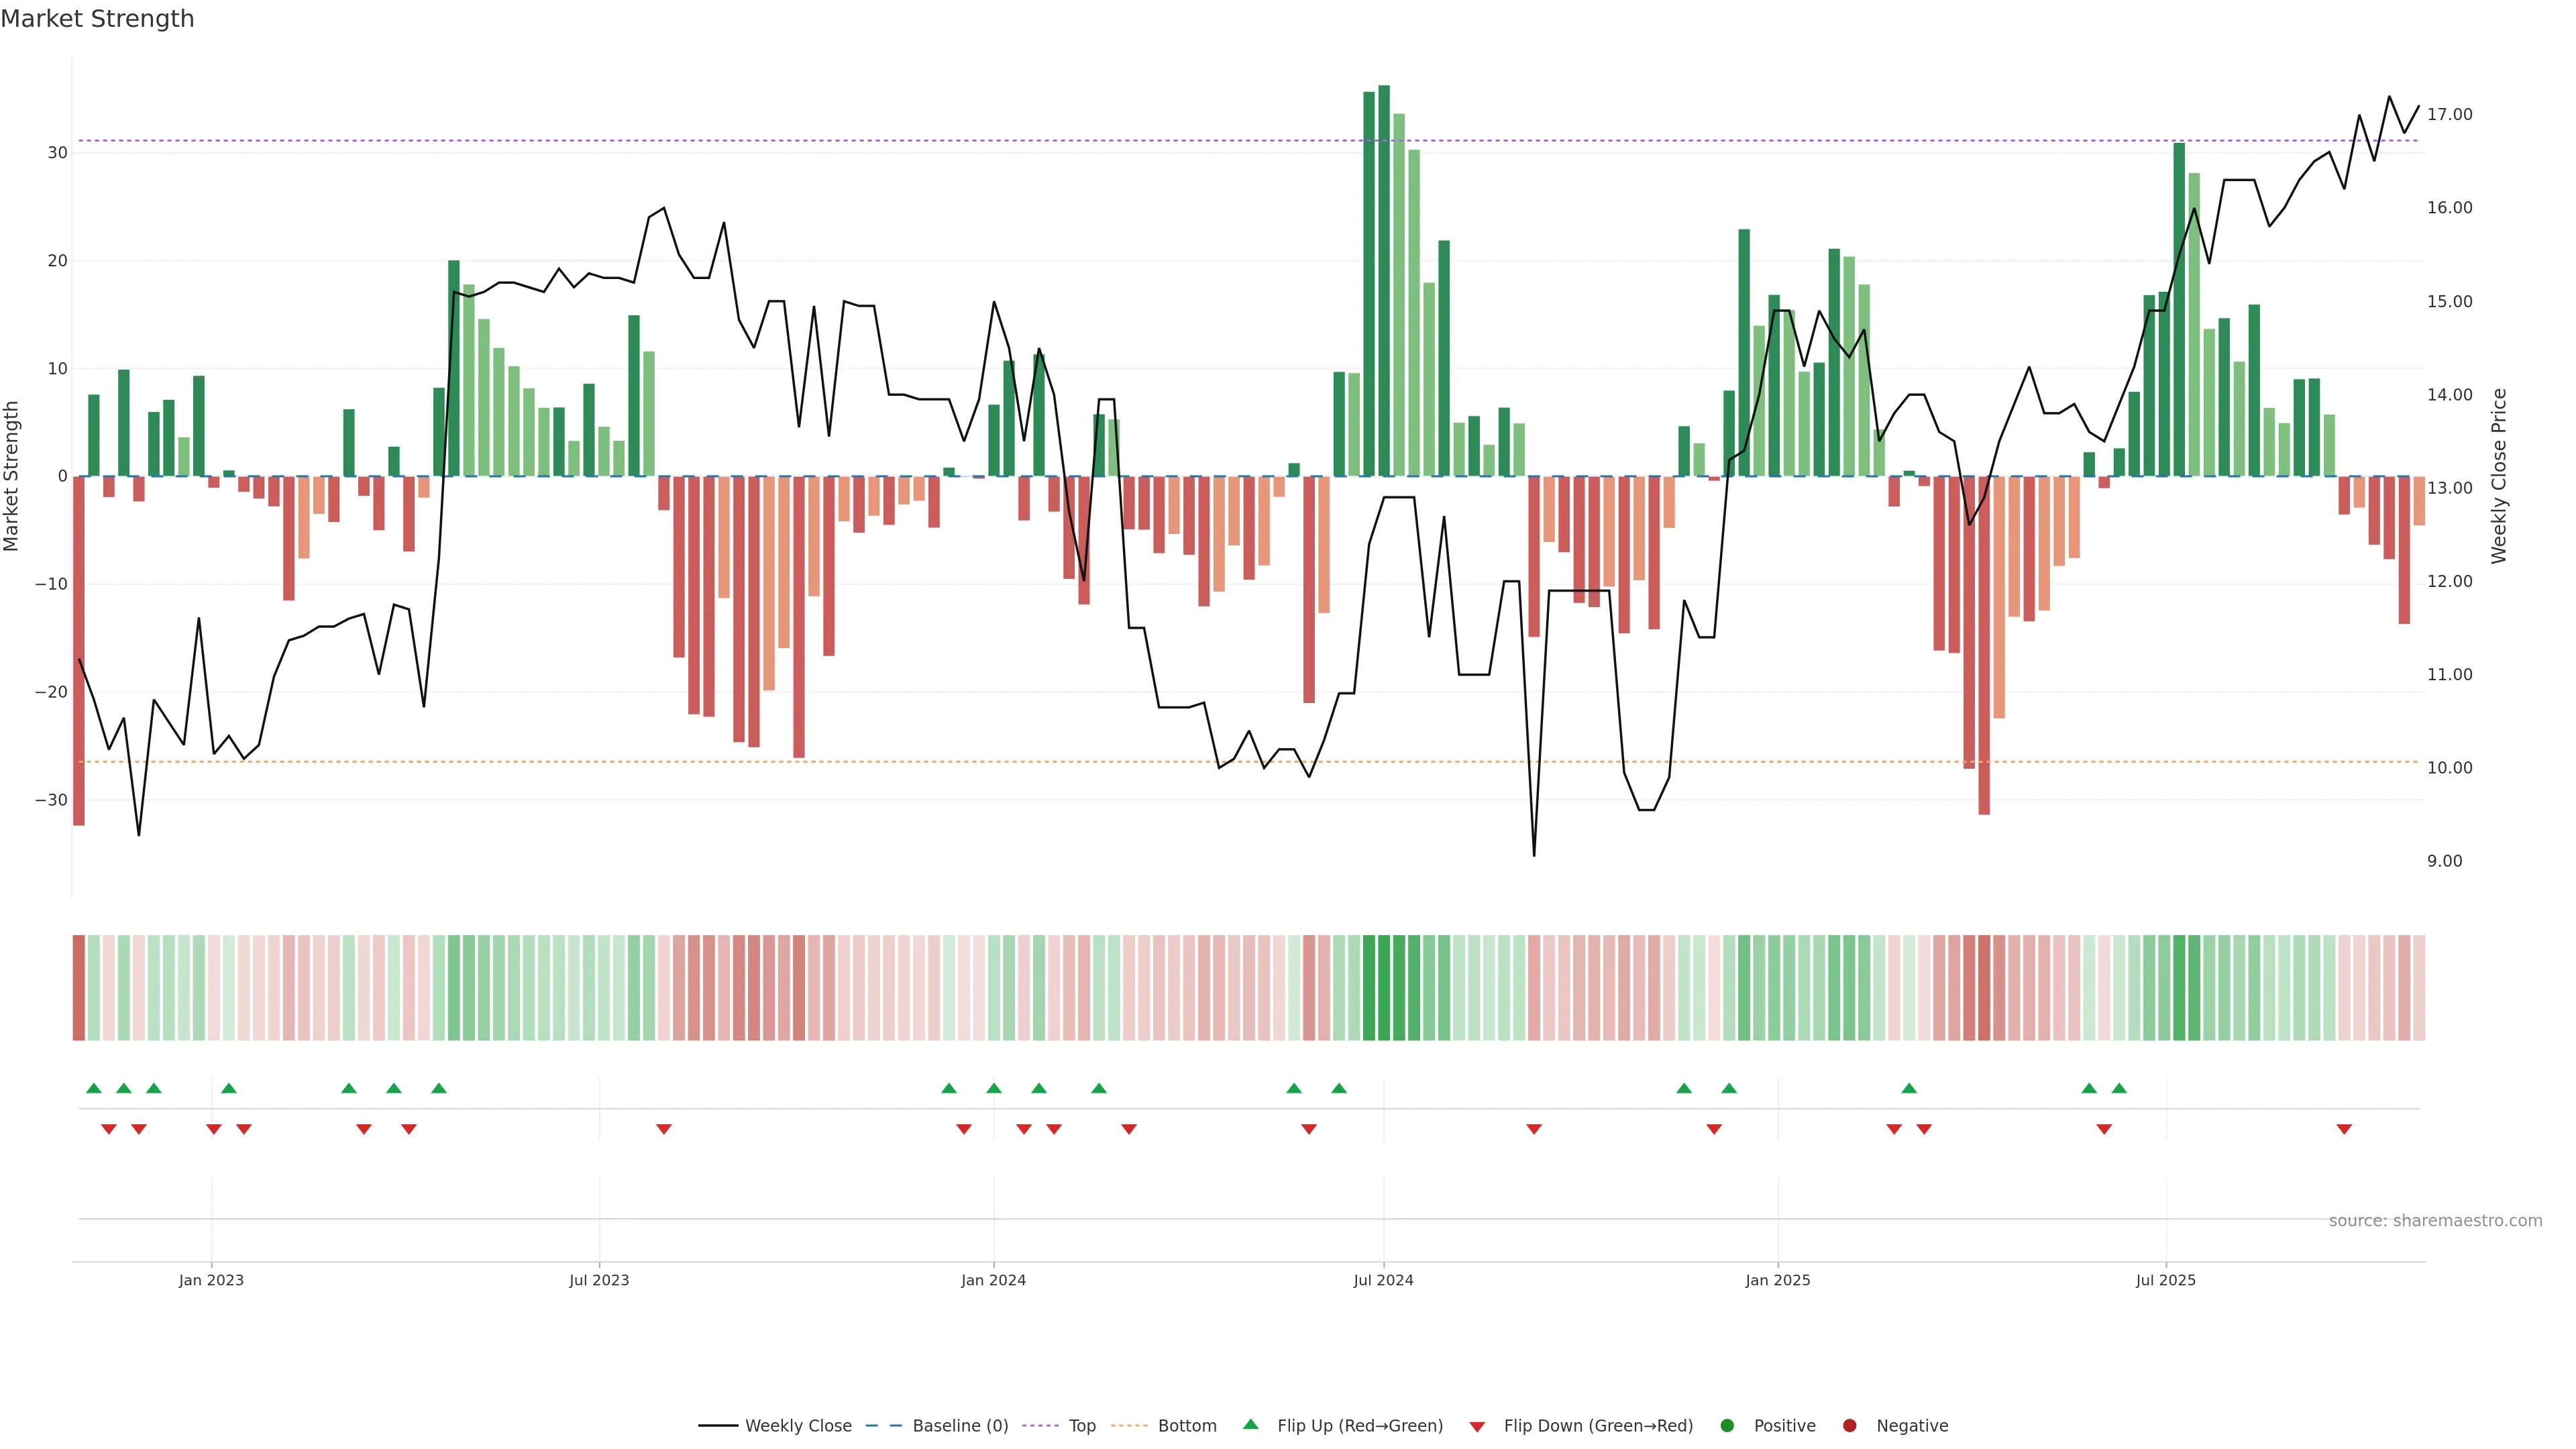
Task: Click the green Flip Up triangle legend icon
Action: pyautogui.click(x=1250, y=1424)
